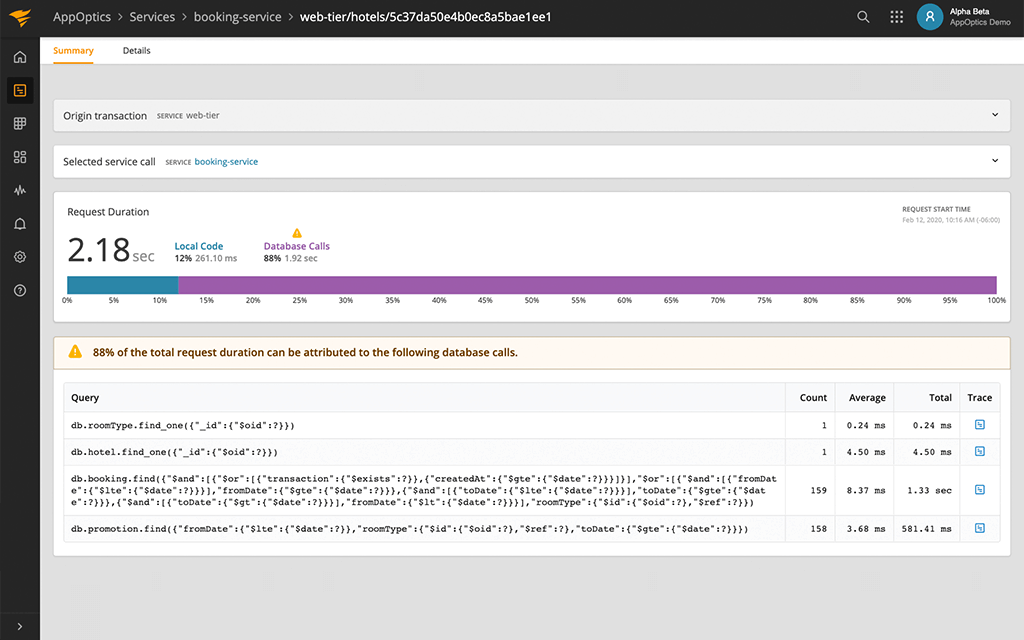The image size is (1024, 640).
Task: Sort by the Average column header
Action: coord(867,397)
